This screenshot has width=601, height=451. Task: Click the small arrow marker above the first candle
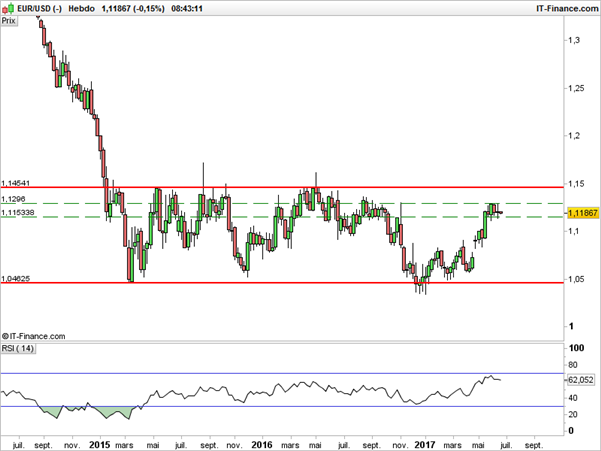pyautogui.click(x=38, y=17)
